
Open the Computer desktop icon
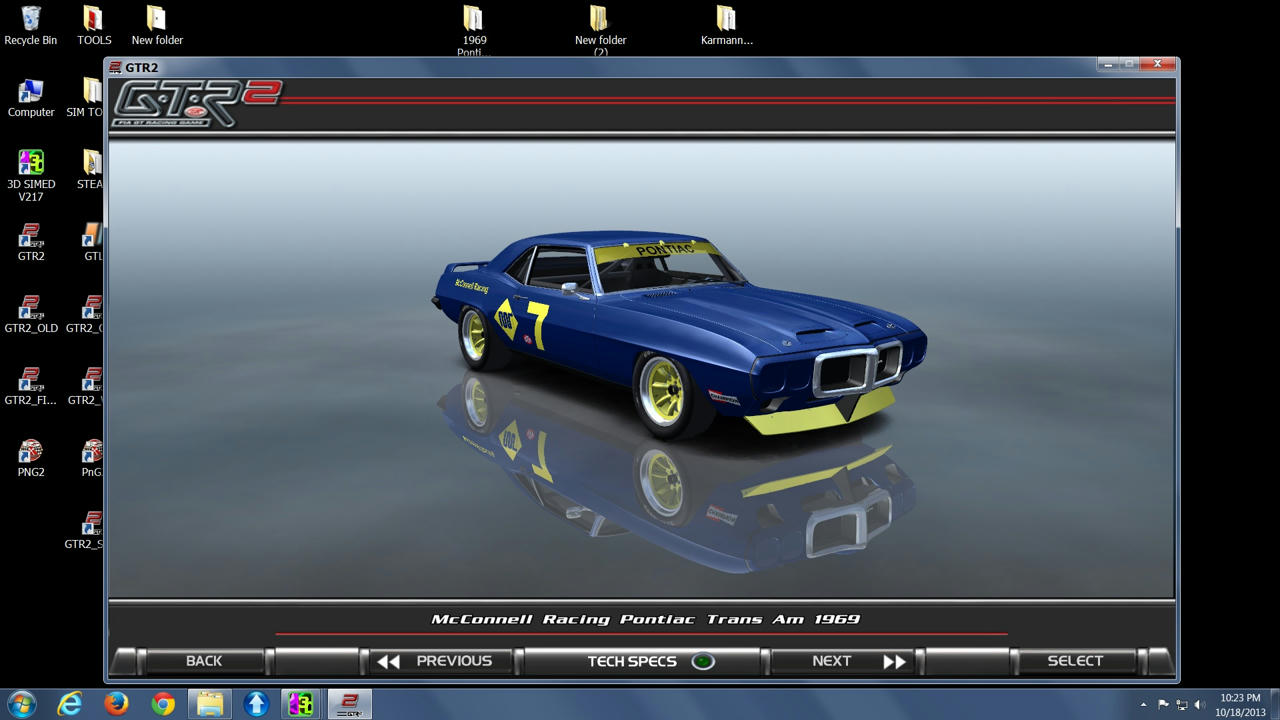tap(31, 98)
